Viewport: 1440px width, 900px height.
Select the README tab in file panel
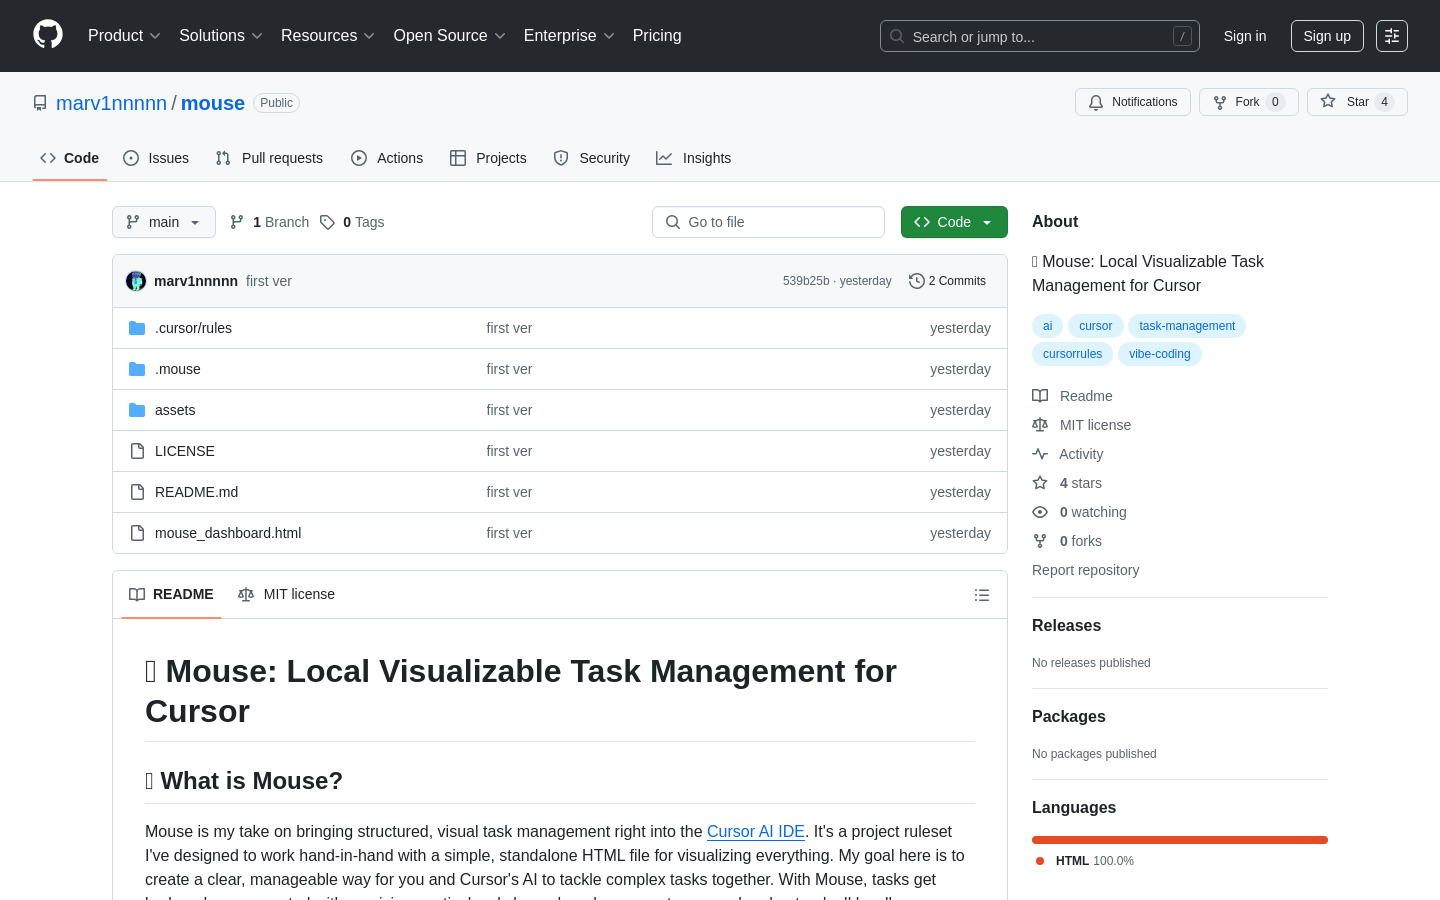(171, 594)
